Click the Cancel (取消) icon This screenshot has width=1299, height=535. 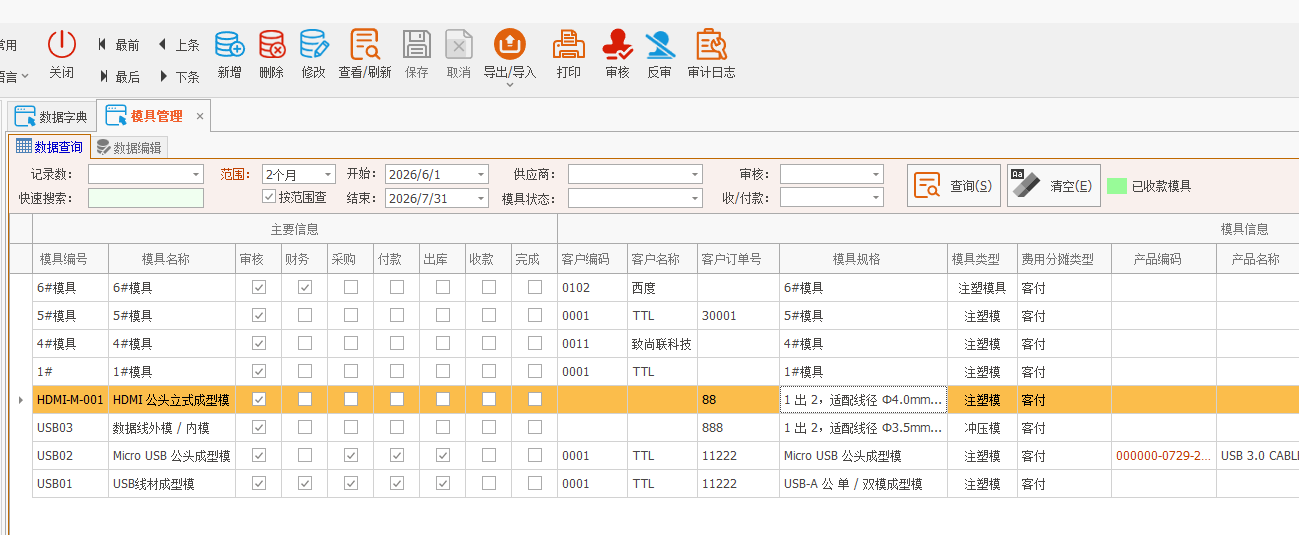point(458,44)
